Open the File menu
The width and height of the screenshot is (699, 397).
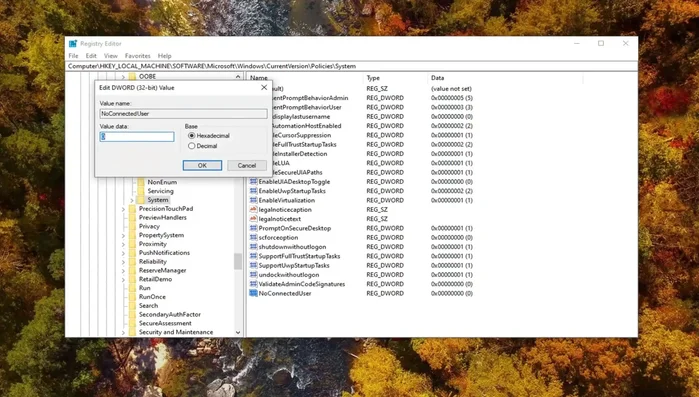coord(74,56)
